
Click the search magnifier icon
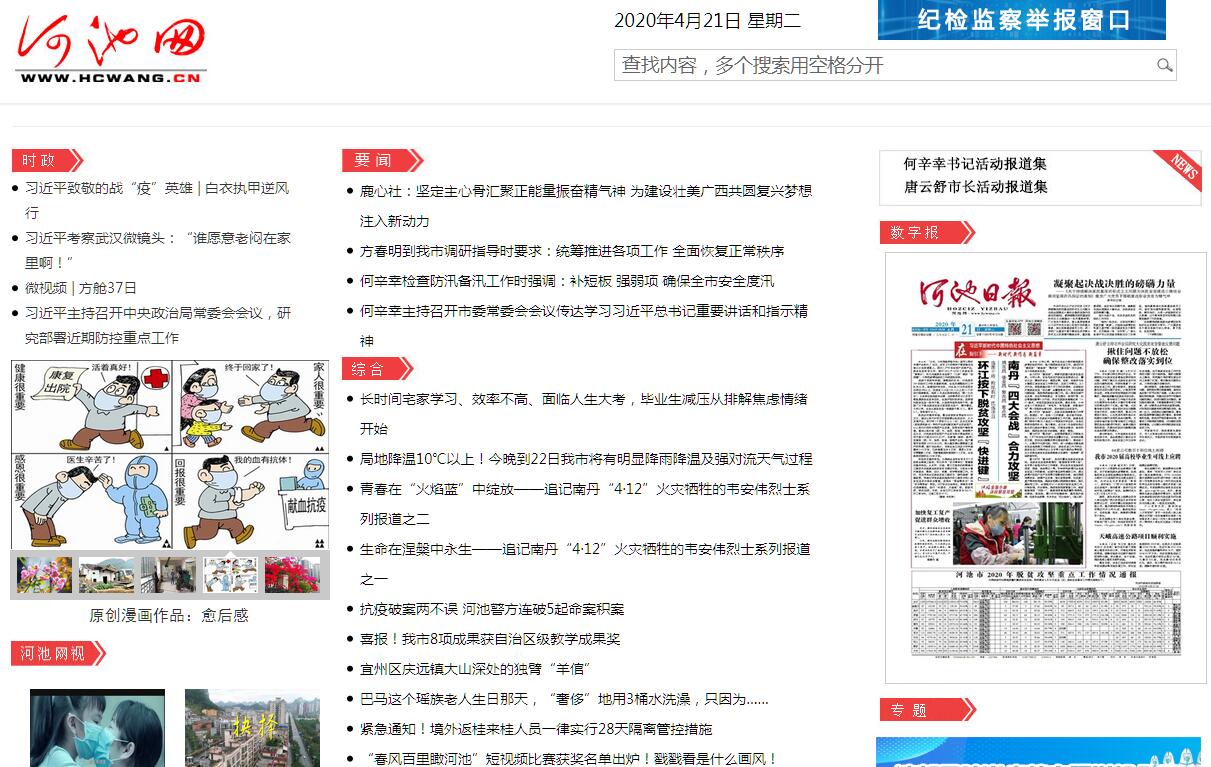click(x=1164, y=66)
